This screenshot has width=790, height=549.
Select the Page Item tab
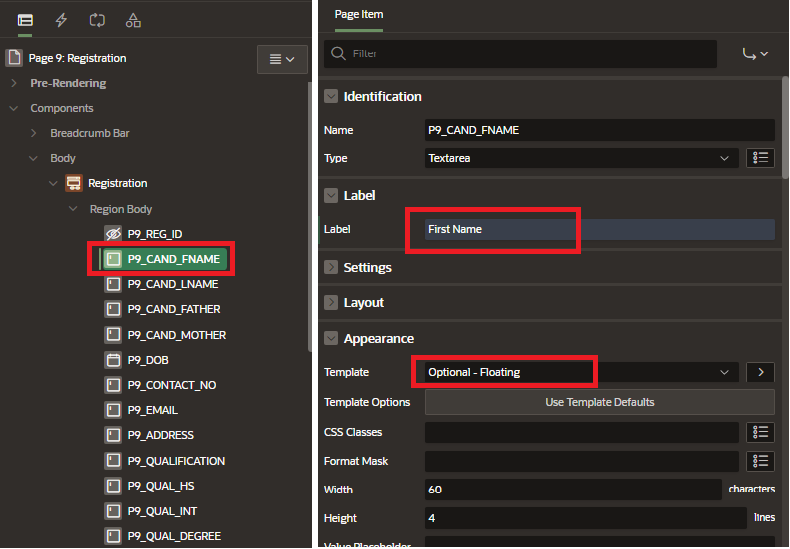click(359, 15)
